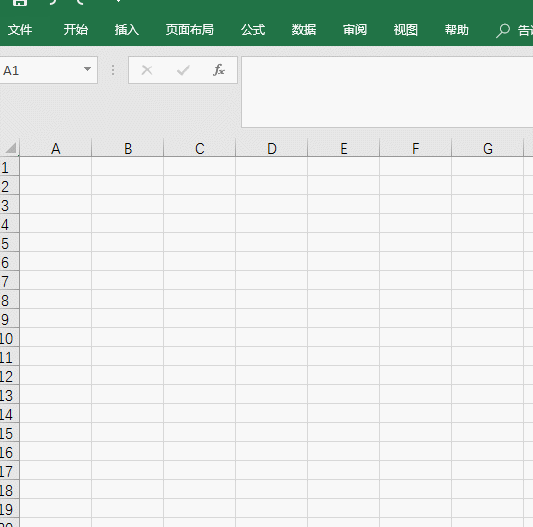533x527 pixels.
Task: Click the three-dot handle beside the Name Box
Action: (x=113, y=70)
